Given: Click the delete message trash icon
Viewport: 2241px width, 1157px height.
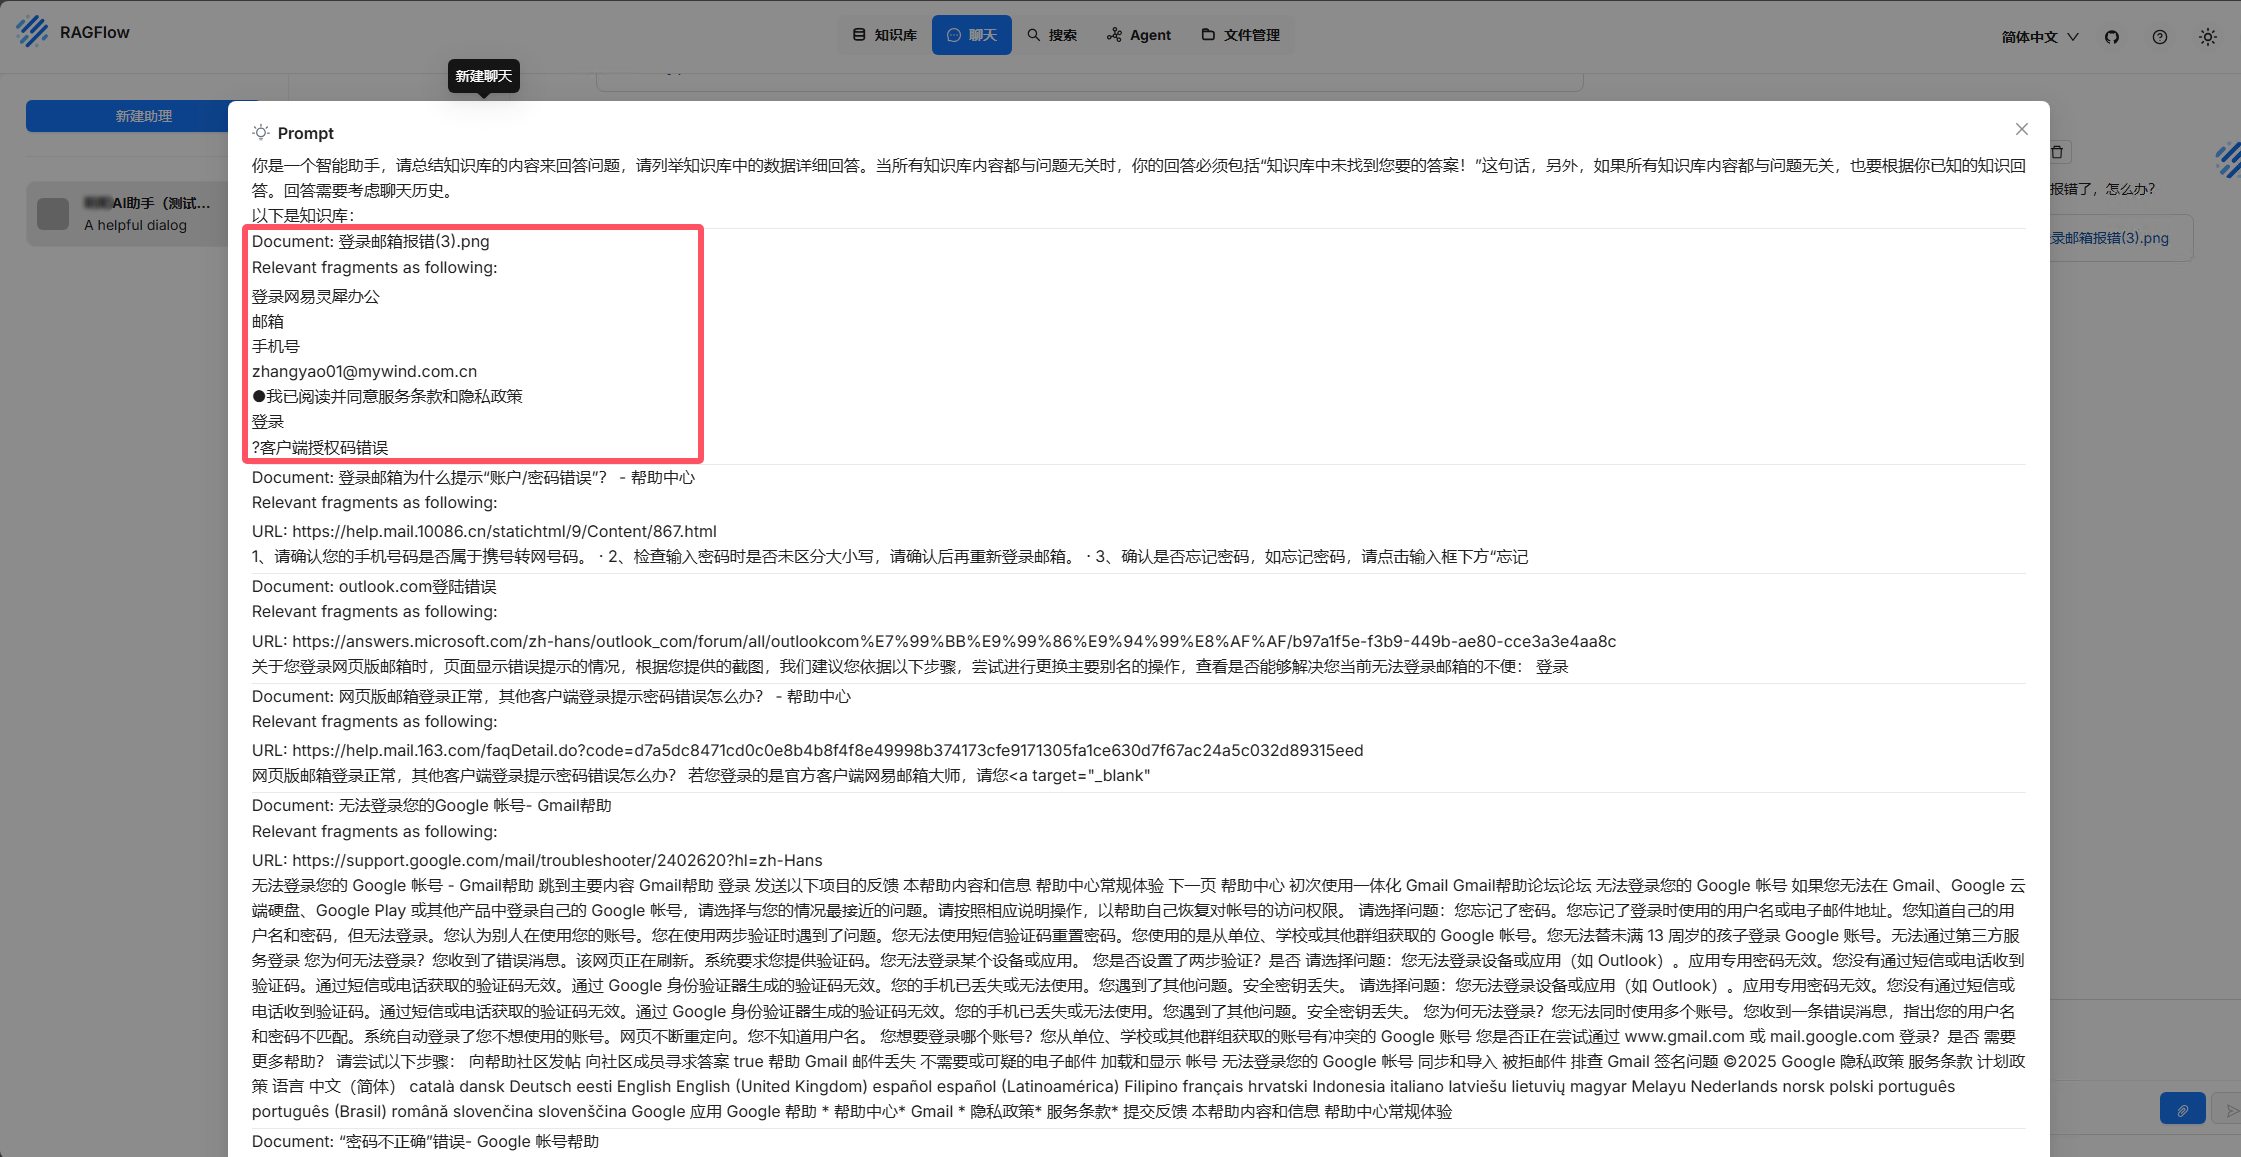Looking at the screenshot, I should coord(2058,152).
